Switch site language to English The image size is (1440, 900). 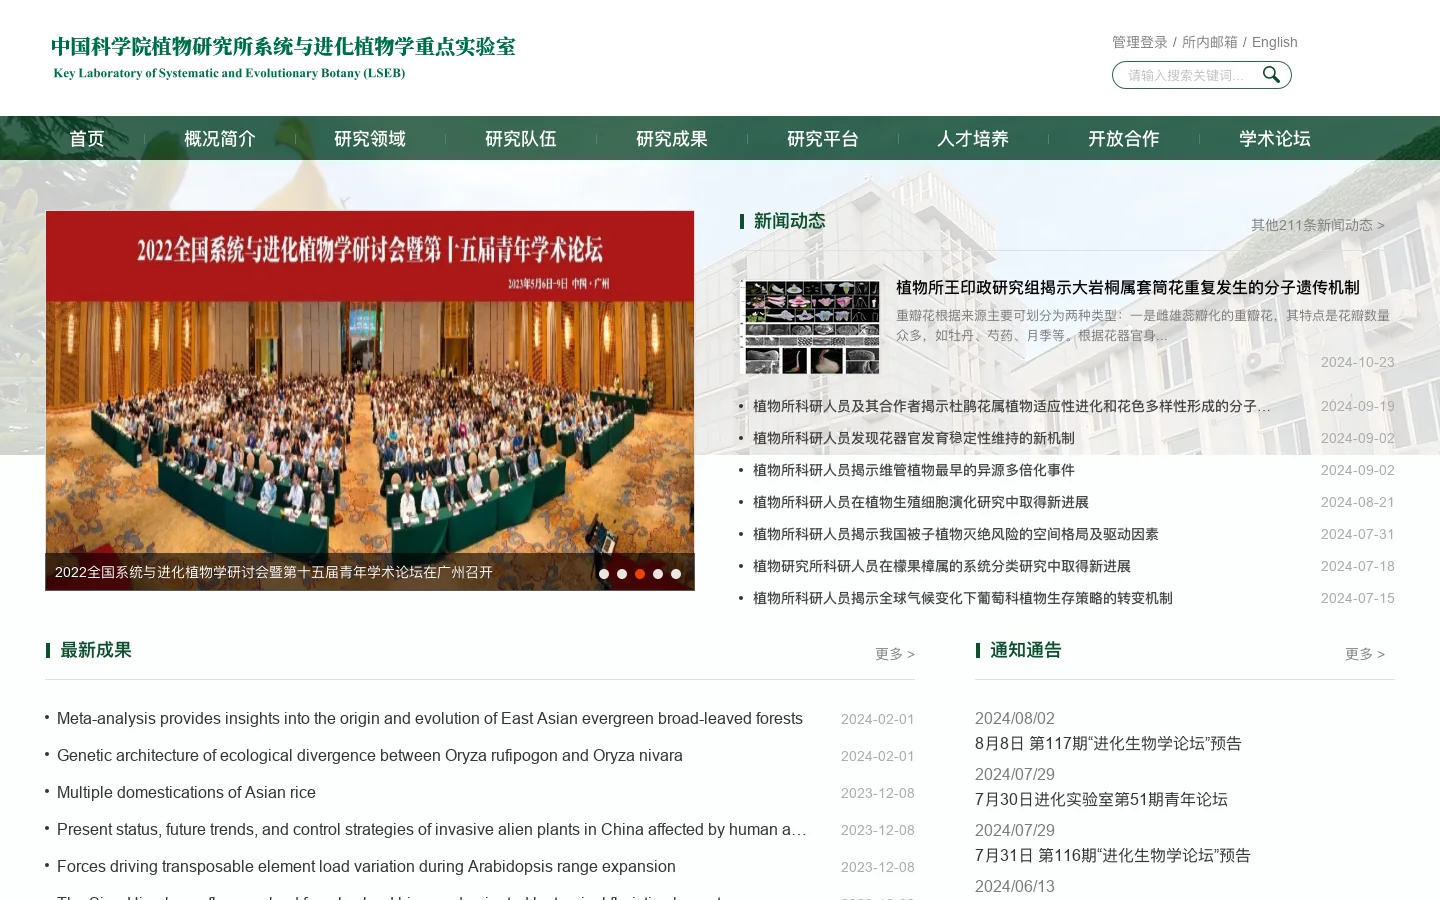[1274, 42]
